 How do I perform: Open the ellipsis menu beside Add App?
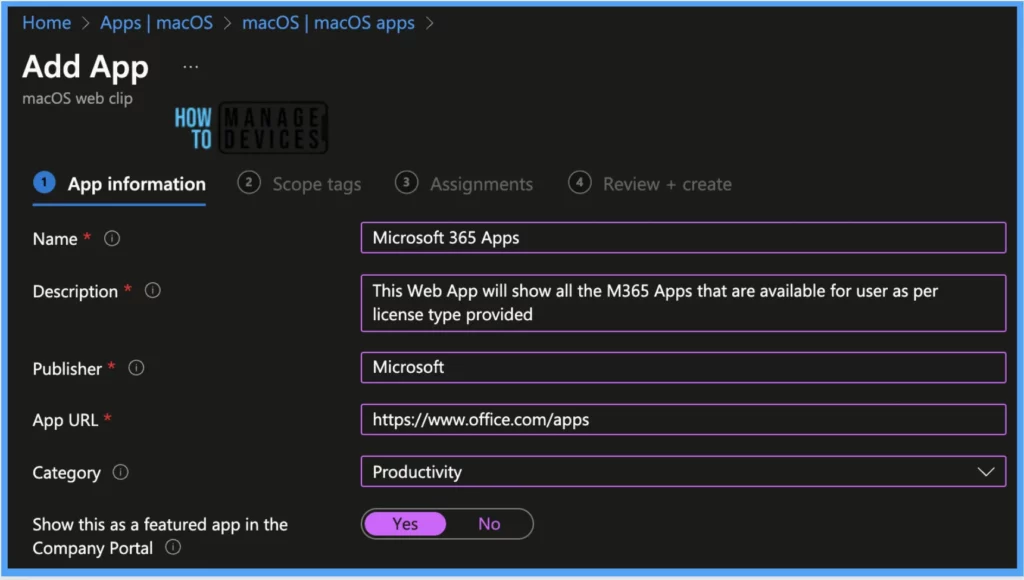tap(191, 67)
